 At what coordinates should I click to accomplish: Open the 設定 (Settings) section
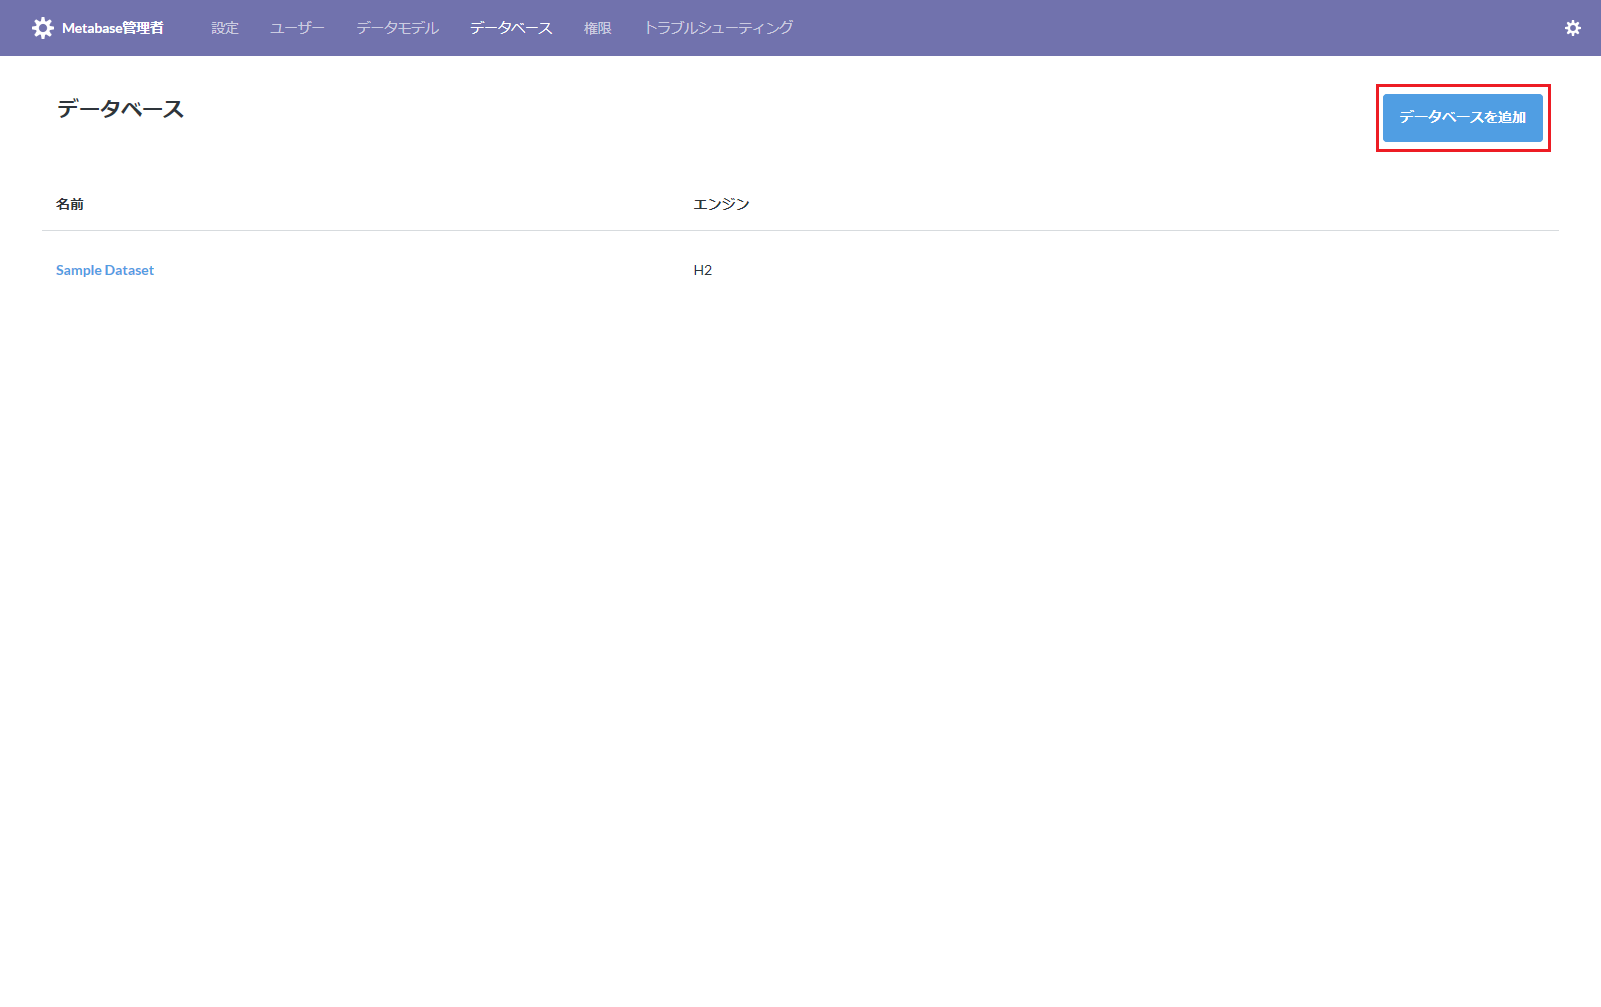(x=224, y=27)
